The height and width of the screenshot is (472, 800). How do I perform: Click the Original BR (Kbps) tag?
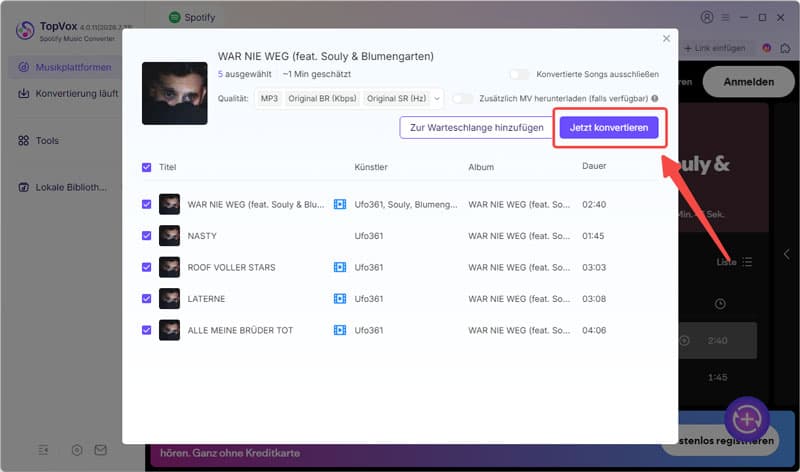pos(322,98)
